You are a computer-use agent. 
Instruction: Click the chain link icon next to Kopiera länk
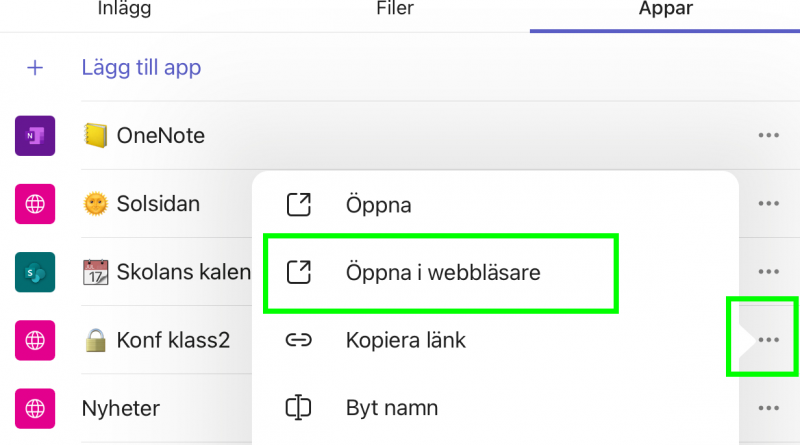[298, 340]
